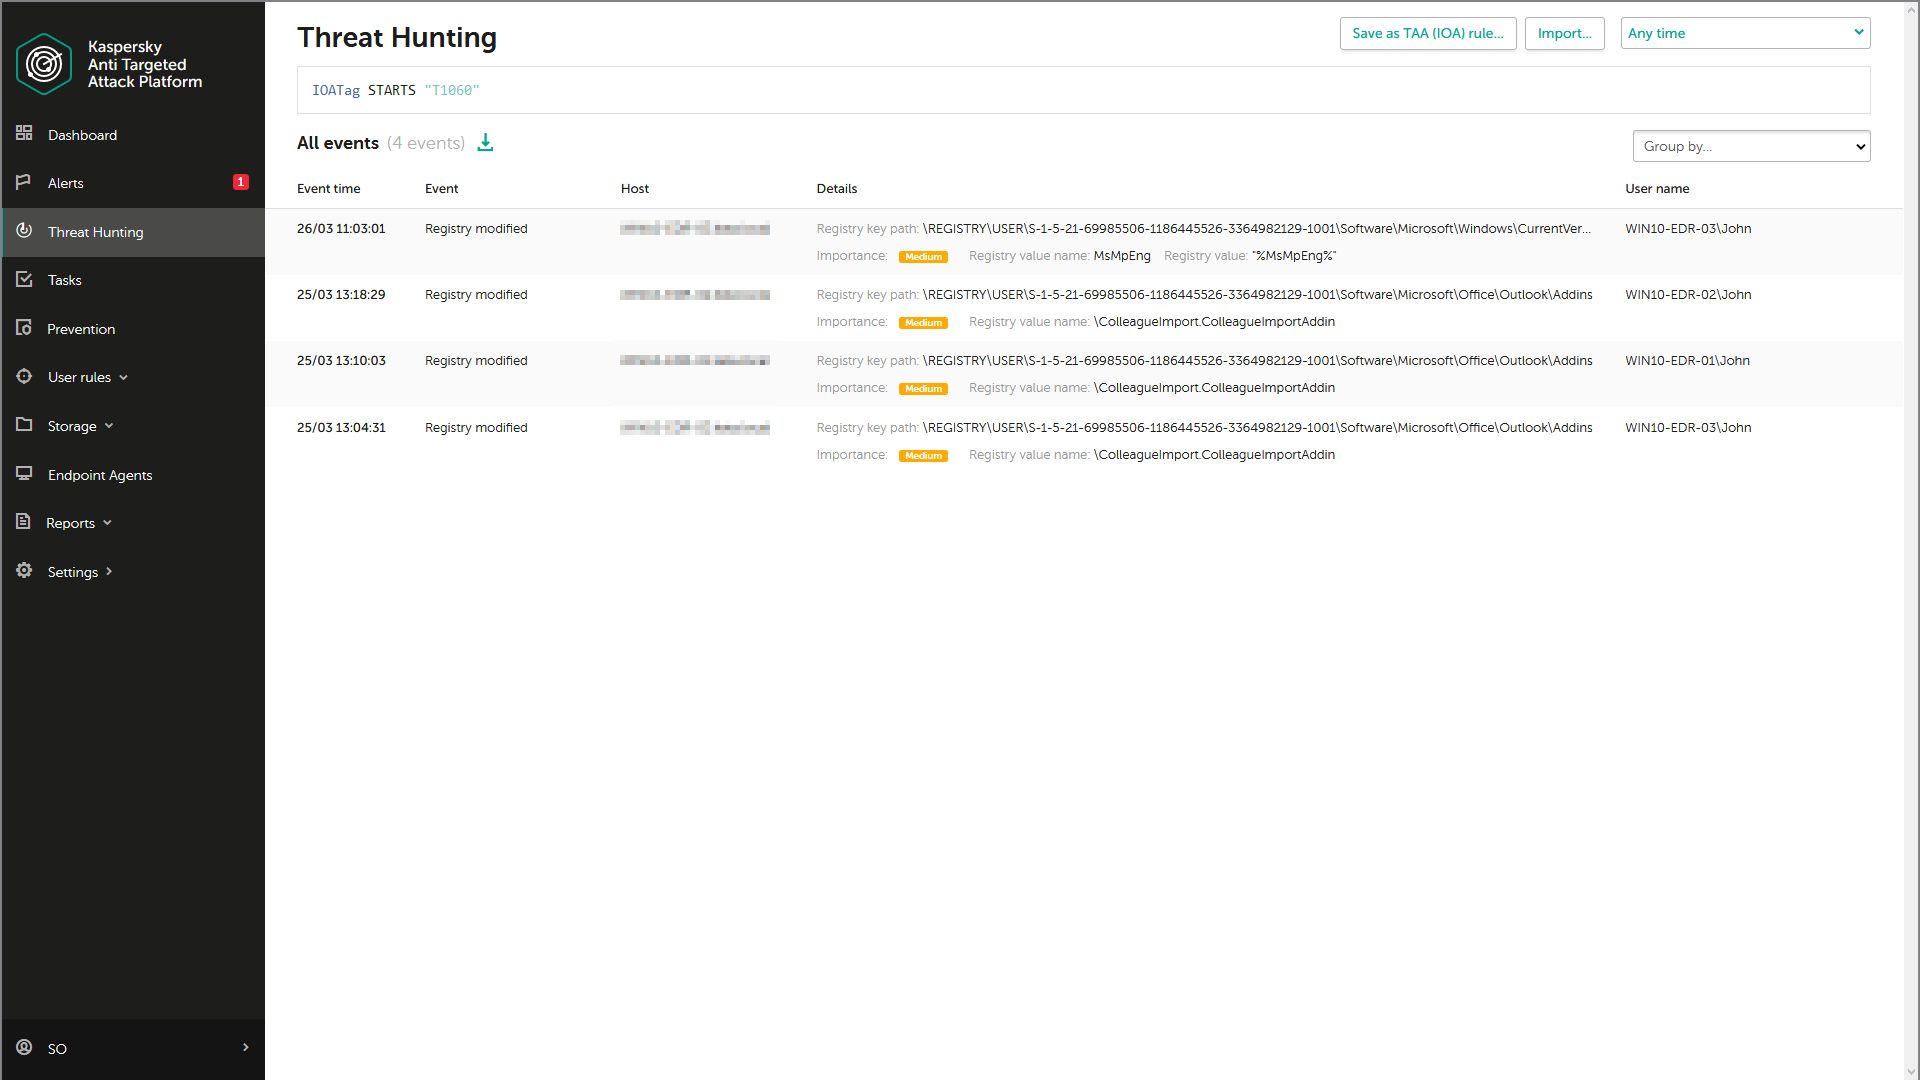The image size is (1920, 1080).
Task: Click the Alerts flag icon
Action: 24,182
